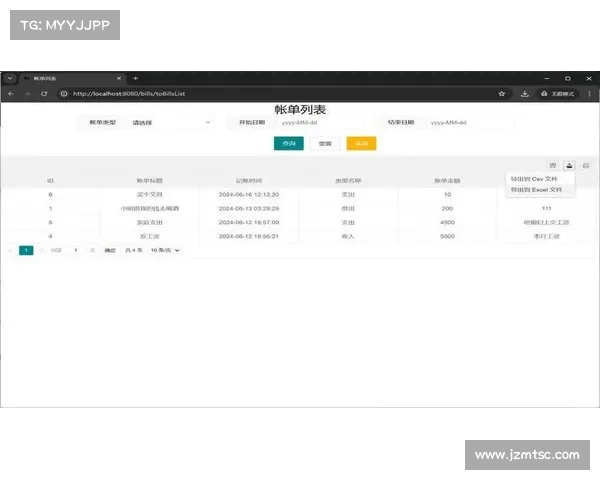Click the jump-to-page number input
Image resolution: width=600 pixels, height=480 pixels.
pos(76,250)
